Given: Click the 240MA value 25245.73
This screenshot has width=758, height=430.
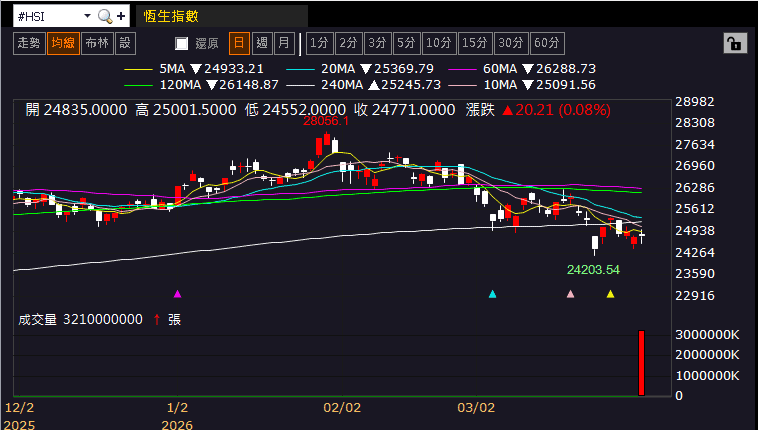Looking at the screenshot, I should click(x=411, y=85).
